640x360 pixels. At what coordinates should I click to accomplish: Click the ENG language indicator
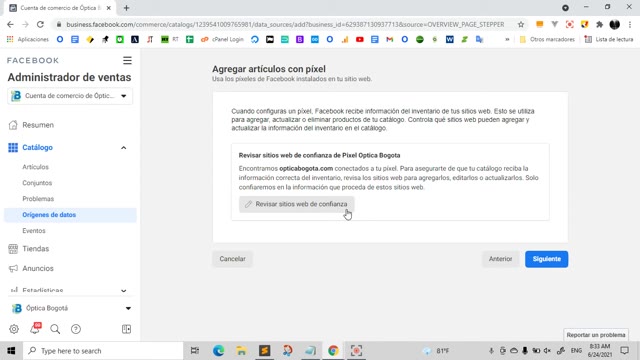(576, 351)
